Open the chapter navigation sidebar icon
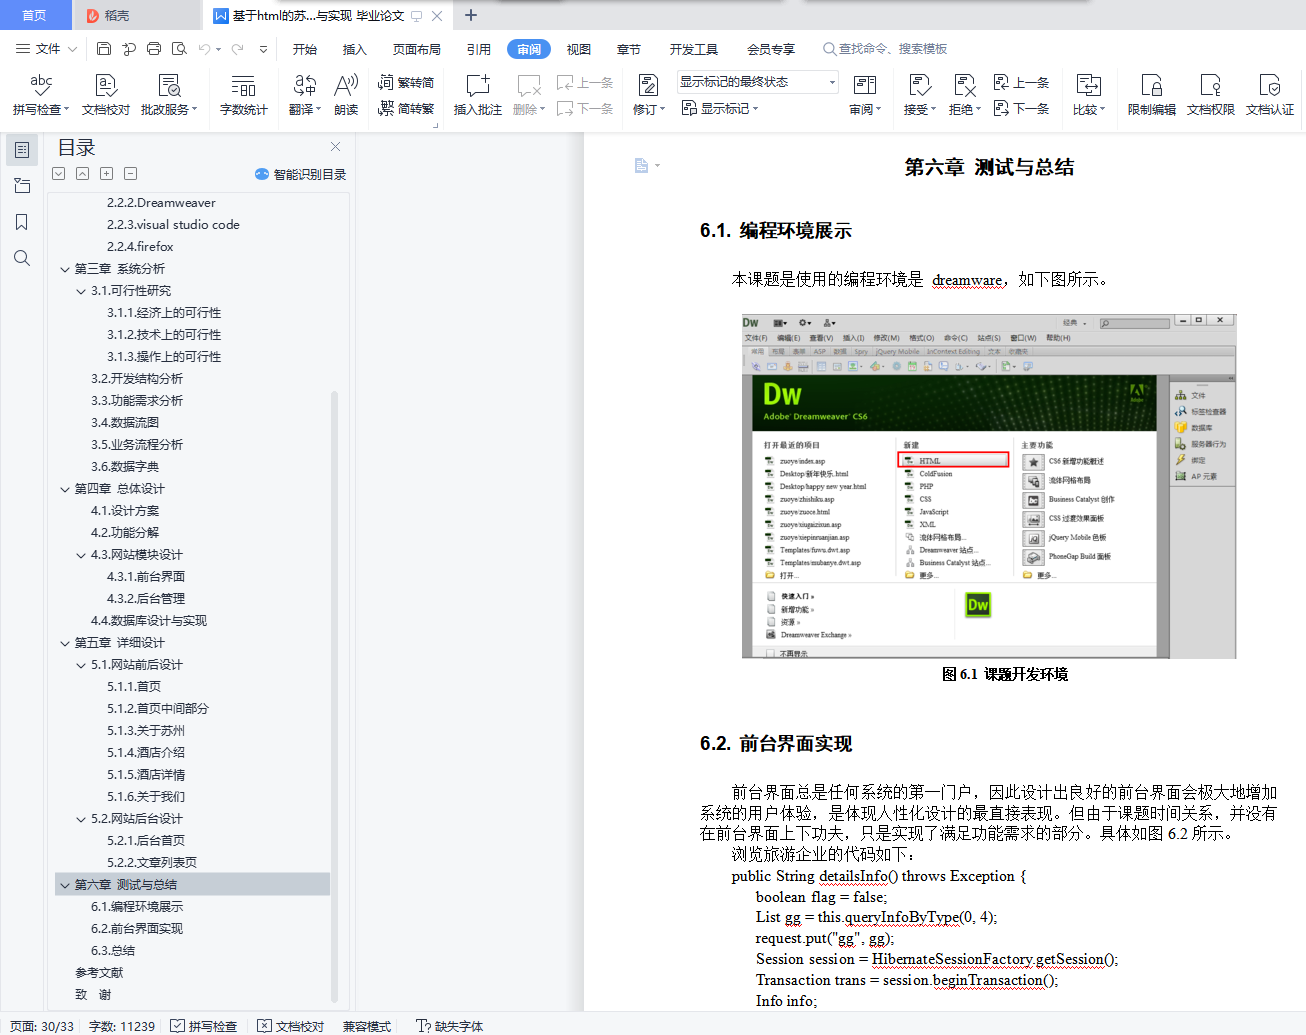Screen dimensions: 1306x1035 click(22, 186)
